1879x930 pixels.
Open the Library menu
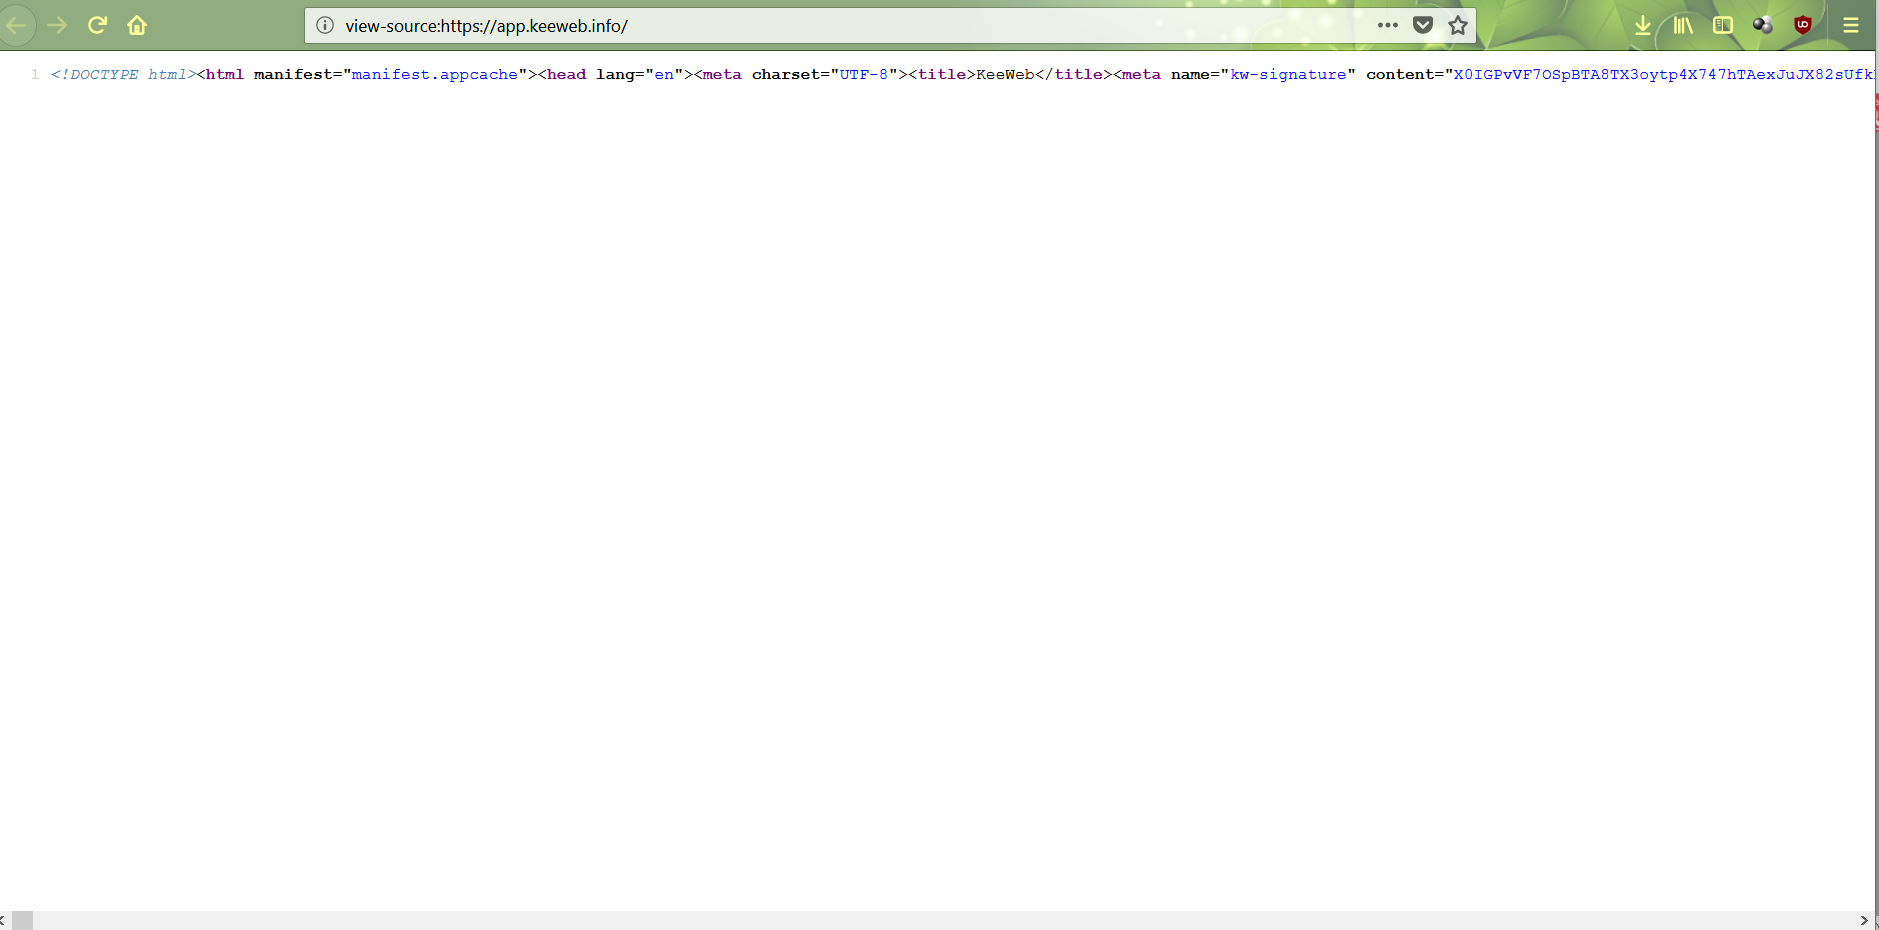[x=1683, y=25]
